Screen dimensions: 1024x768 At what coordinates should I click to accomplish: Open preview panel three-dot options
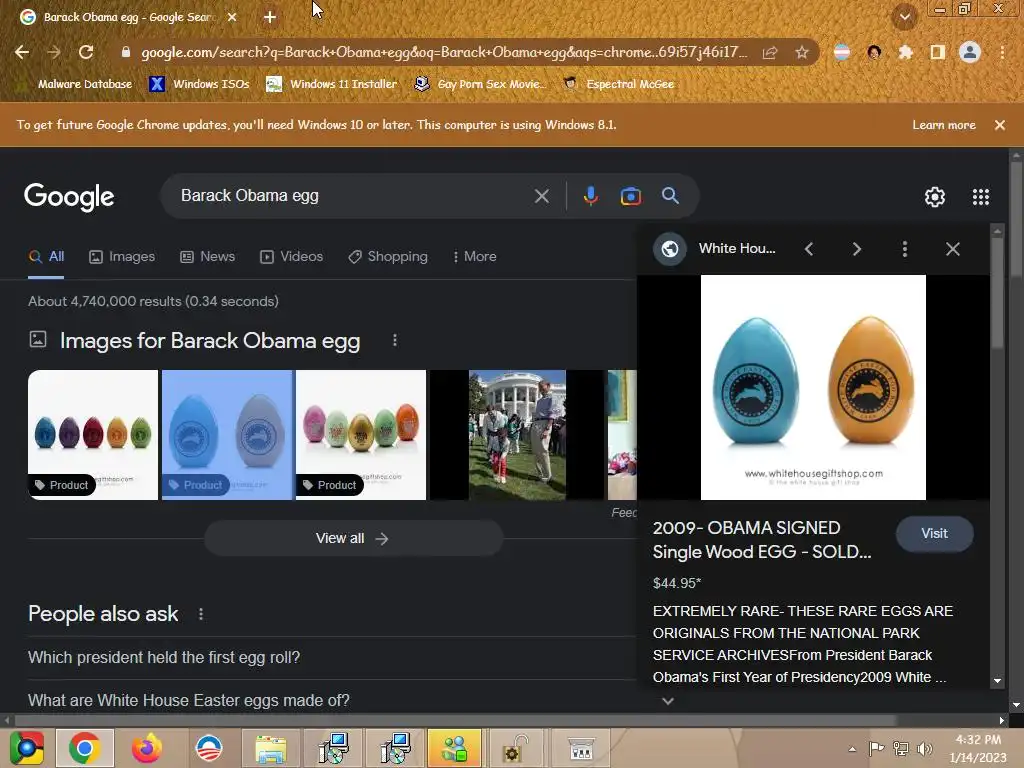tap(904, 249)
